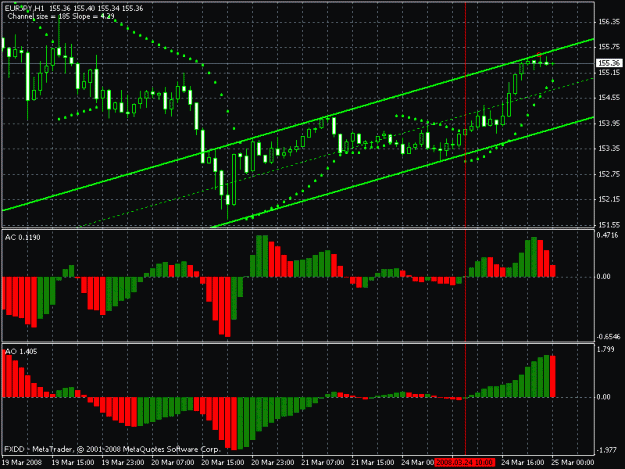
Task: Click the '20 Mar 23:00' time axis label
Action: coord(273,463)
